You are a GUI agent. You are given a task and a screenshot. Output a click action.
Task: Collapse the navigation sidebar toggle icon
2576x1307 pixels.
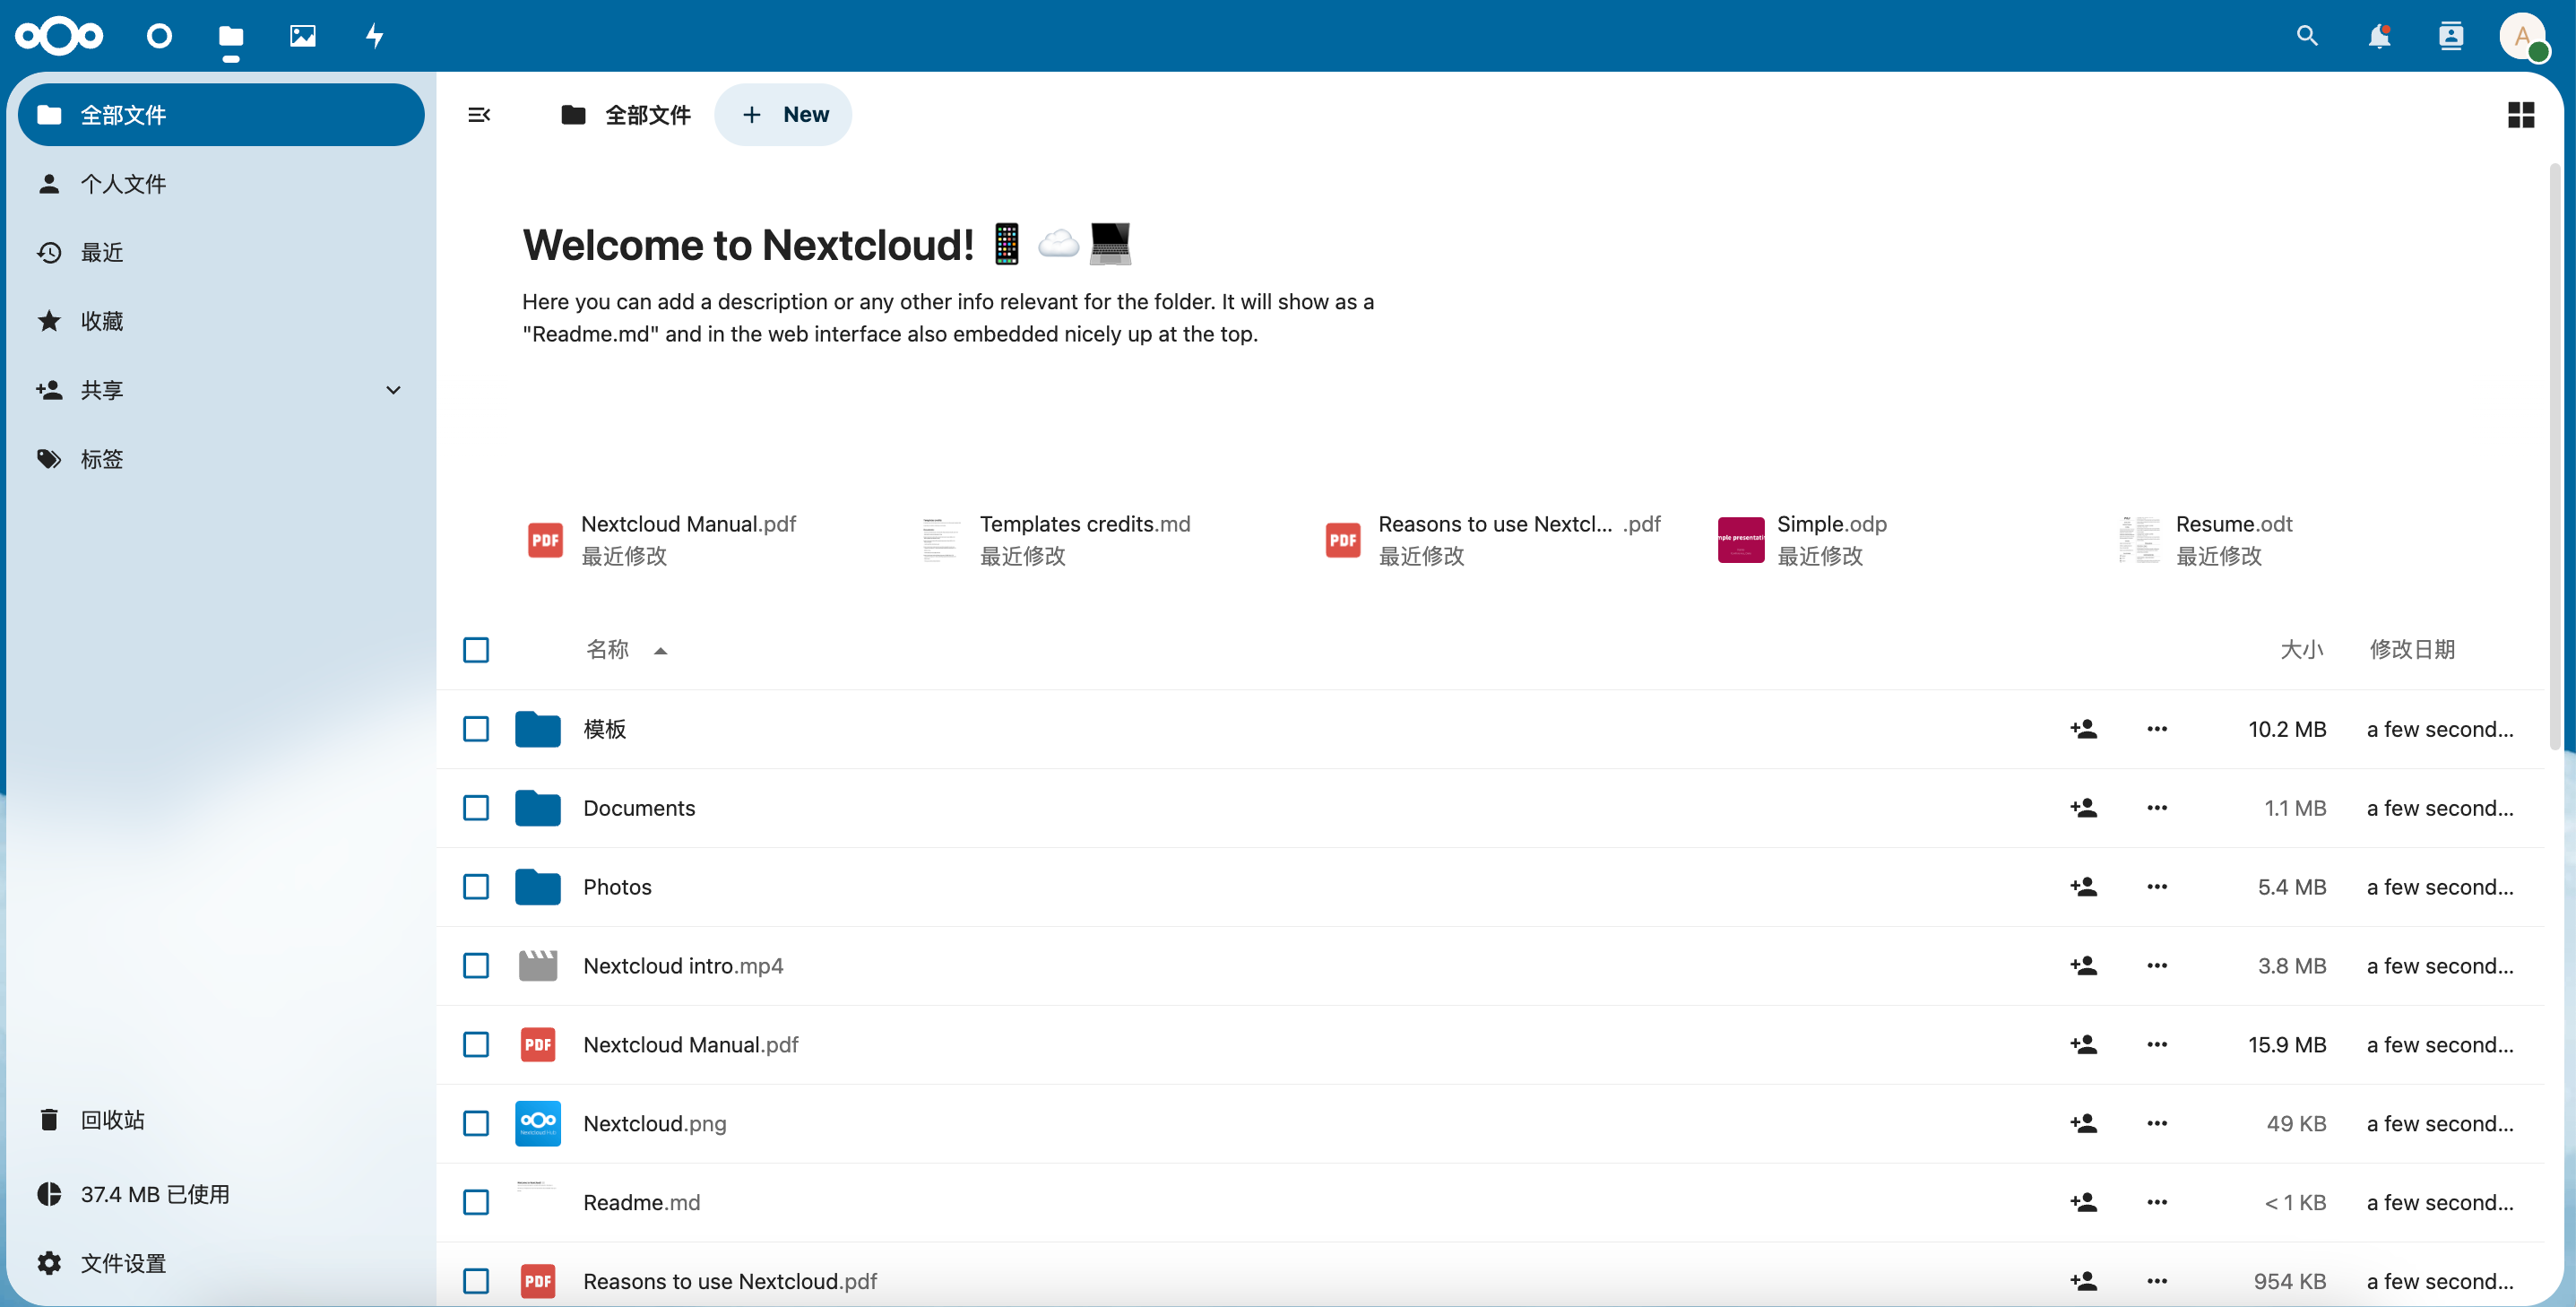479,115
